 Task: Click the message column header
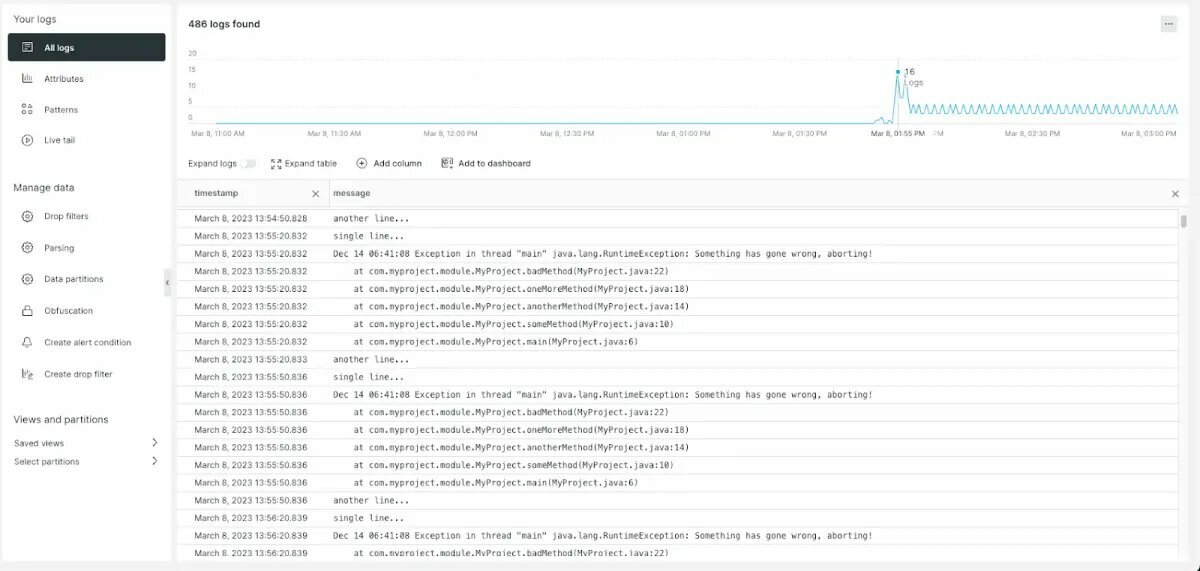(x=352, y=193)
